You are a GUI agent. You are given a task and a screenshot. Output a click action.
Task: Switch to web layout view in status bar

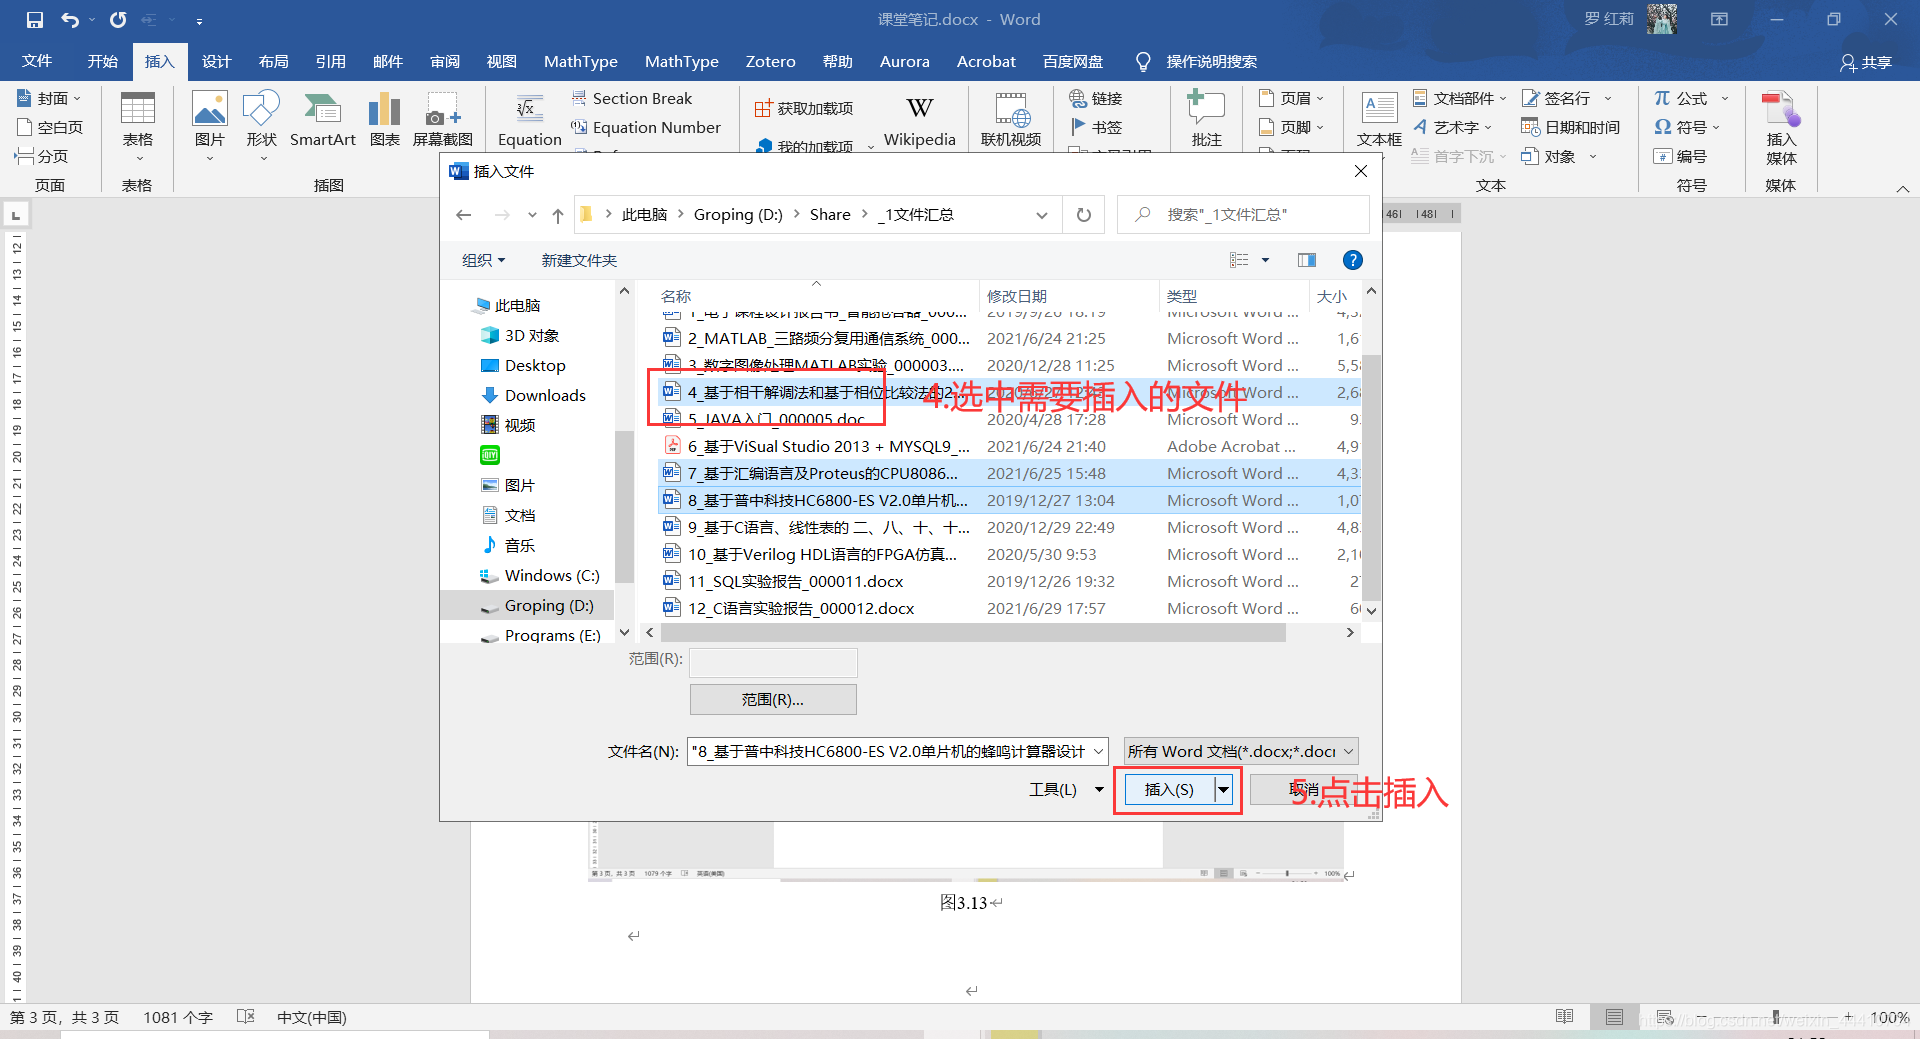click(1665, 1017)
